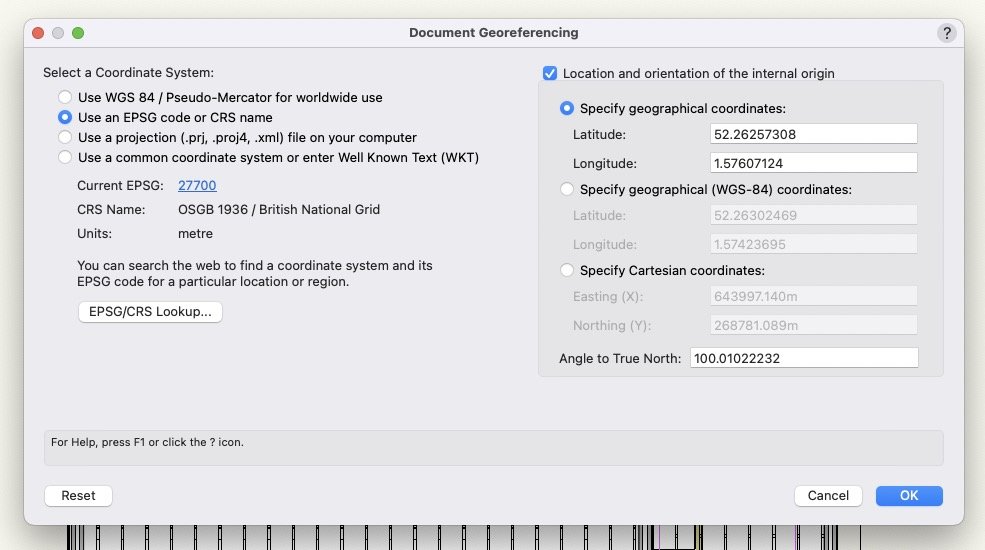
Task: Select Specify geographical coordinates radio button
Action: [567, 108]
